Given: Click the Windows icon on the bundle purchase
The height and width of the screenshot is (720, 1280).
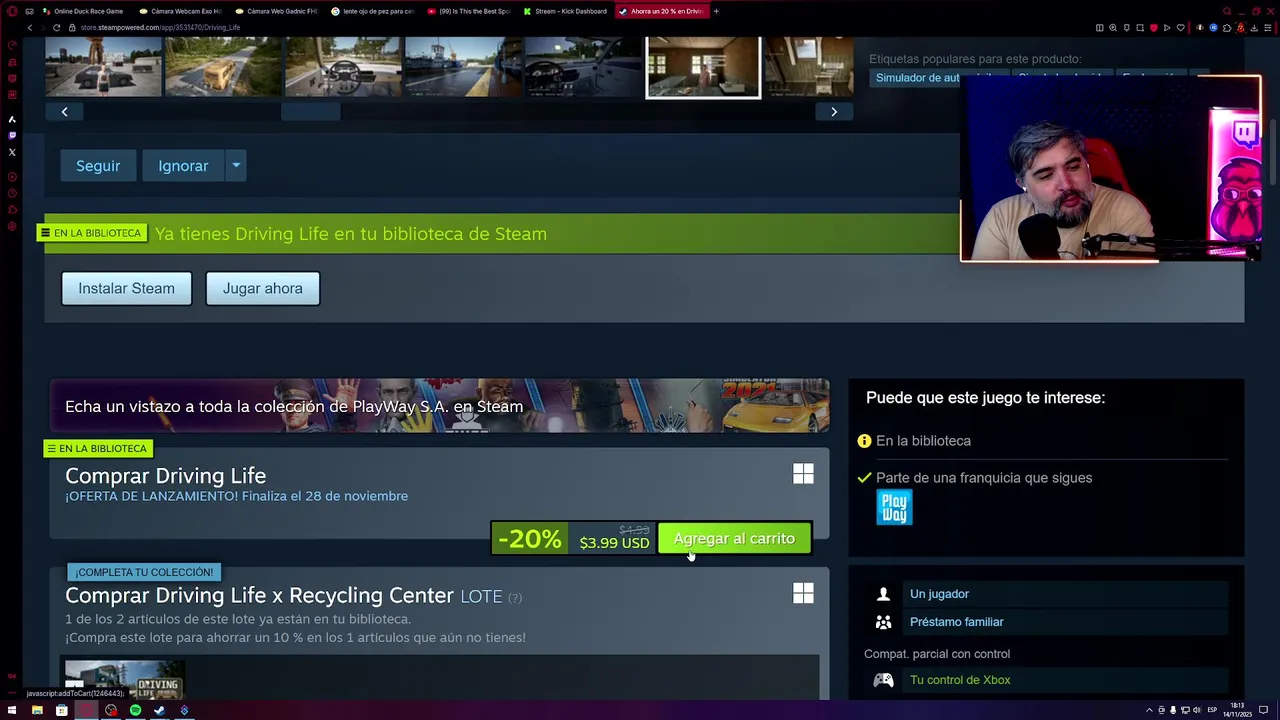Looking at the screenshot, I should tap(803, 594).
